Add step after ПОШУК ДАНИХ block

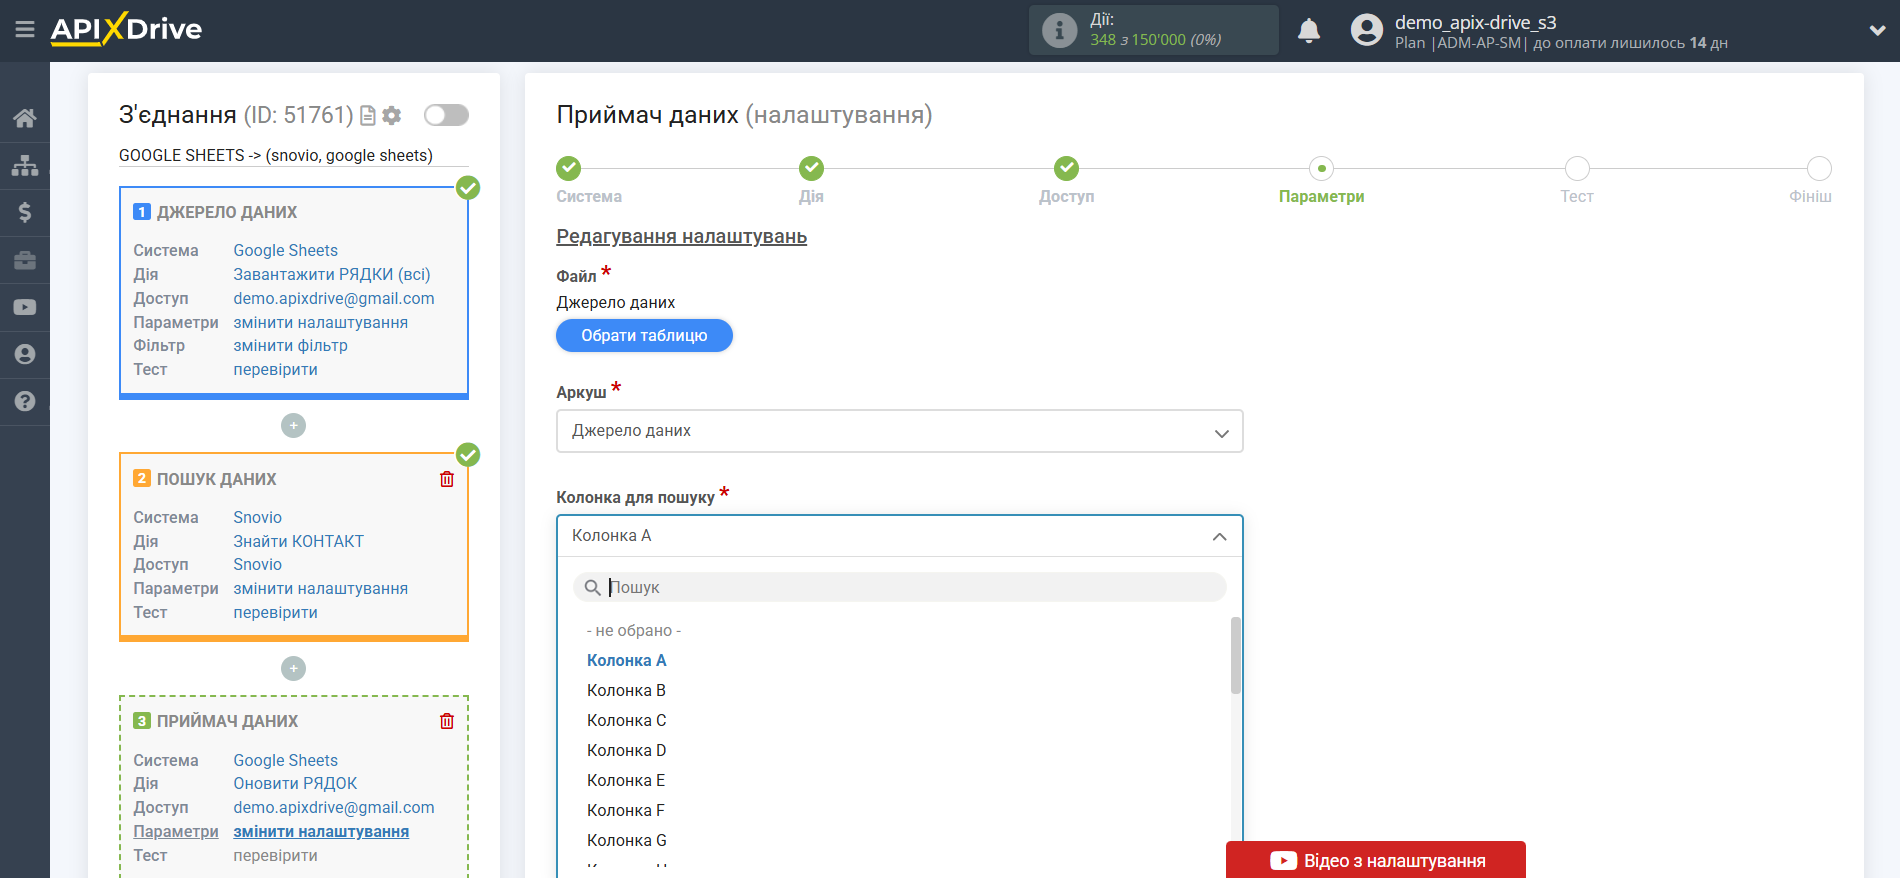pos(293,668)
